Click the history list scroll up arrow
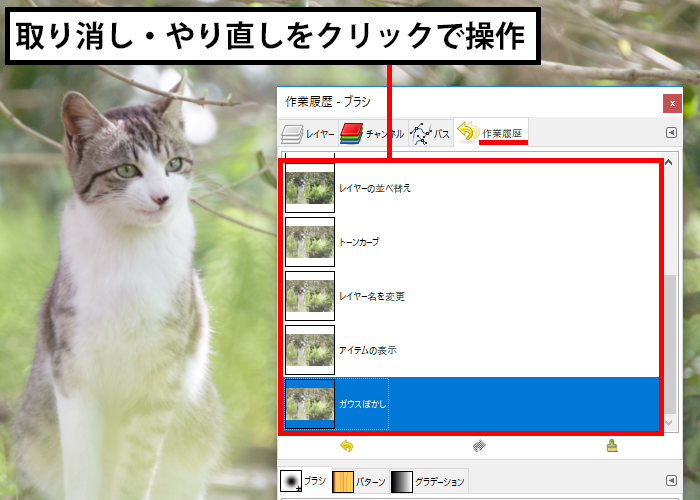The width and height of the screenshot is (700, 500). (669, 162)
